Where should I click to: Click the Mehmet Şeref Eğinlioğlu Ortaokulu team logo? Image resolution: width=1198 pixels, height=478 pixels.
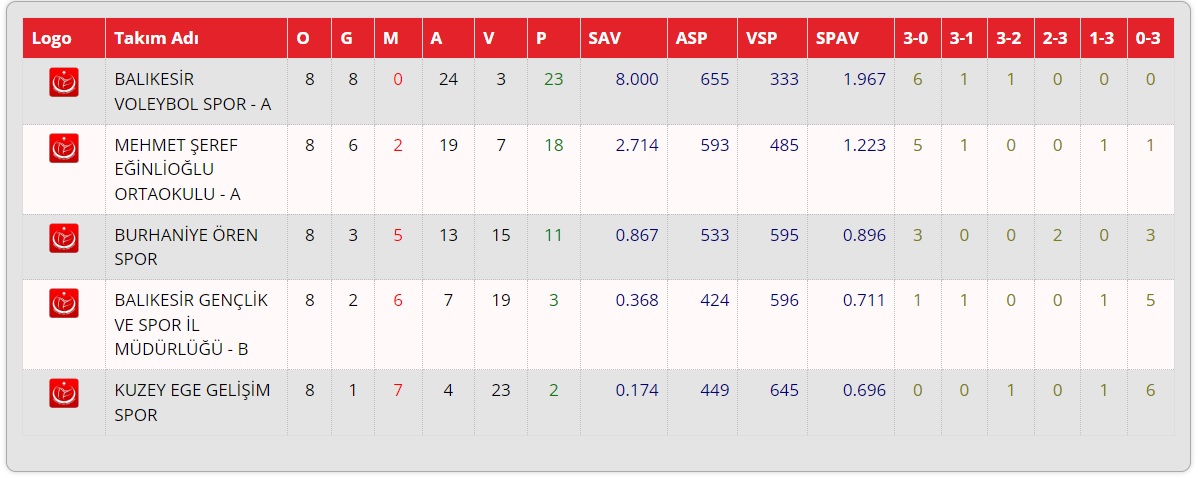coord(64,148)
